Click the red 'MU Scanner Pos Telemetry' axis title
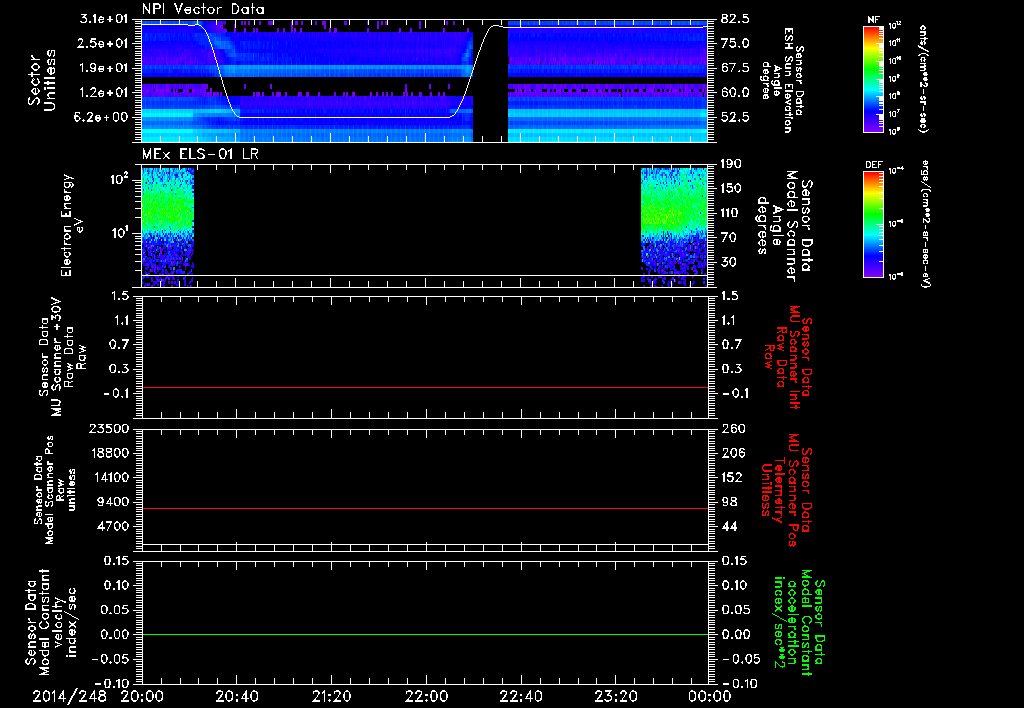This screenshot has height=708, width=1024. [788, 490]
